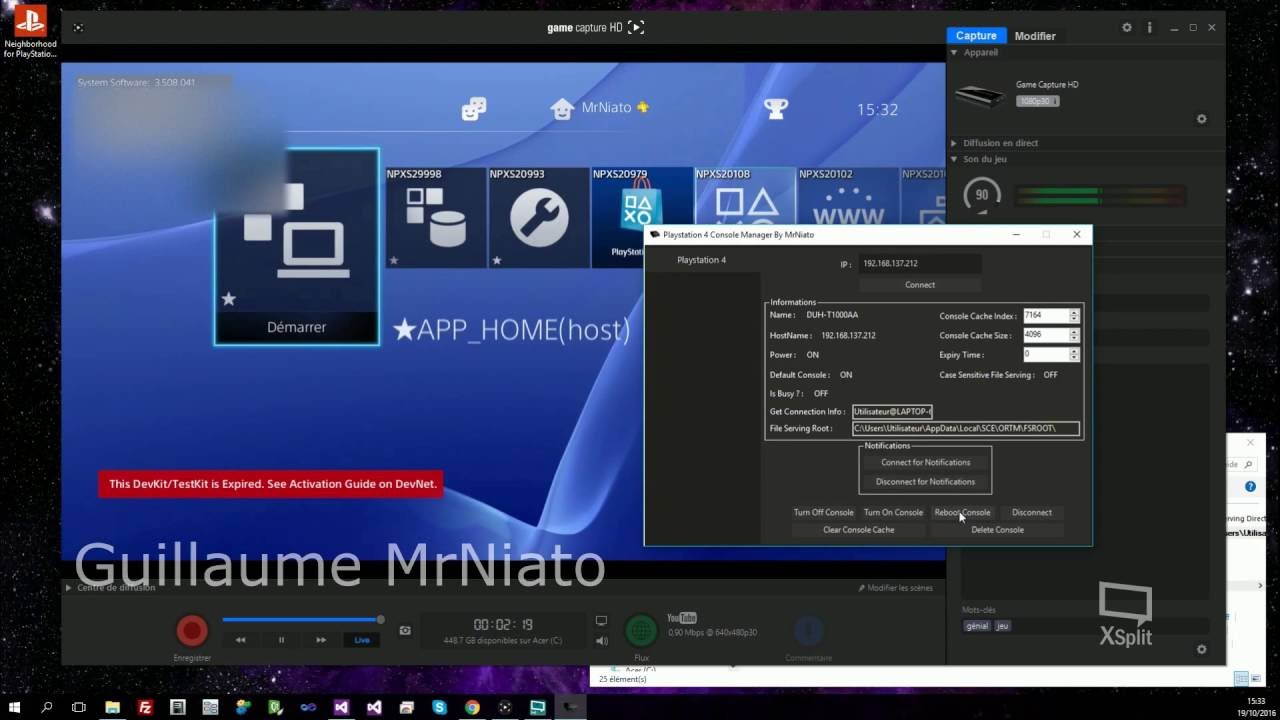Image resolution: width=1280 pixels, height=720 pixels.
Task: Open the Windows Start menu
Action: (14, 707)
